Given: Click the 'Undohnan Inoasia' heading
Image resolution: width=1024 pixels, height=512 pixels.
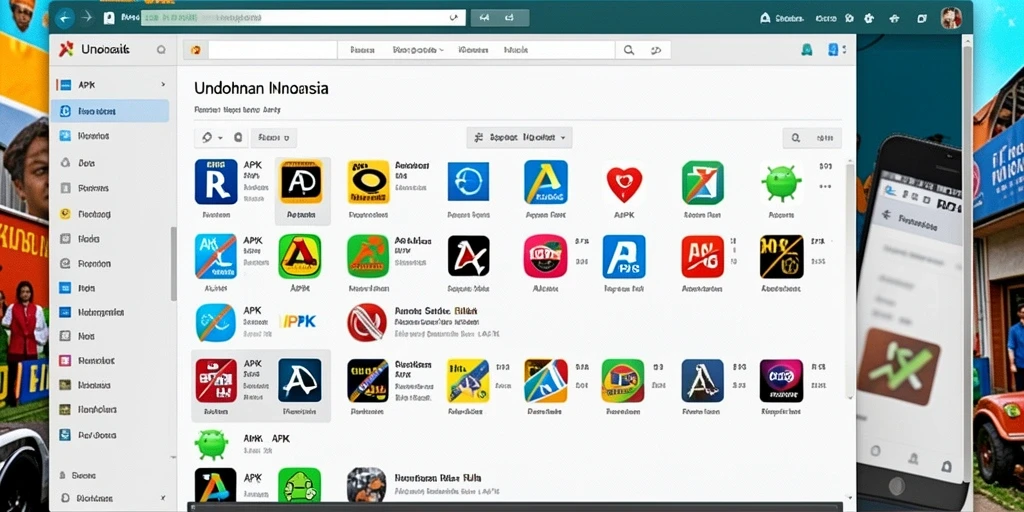Looking at the screenshot, I should pyautogui.click(x=261, y=88).
